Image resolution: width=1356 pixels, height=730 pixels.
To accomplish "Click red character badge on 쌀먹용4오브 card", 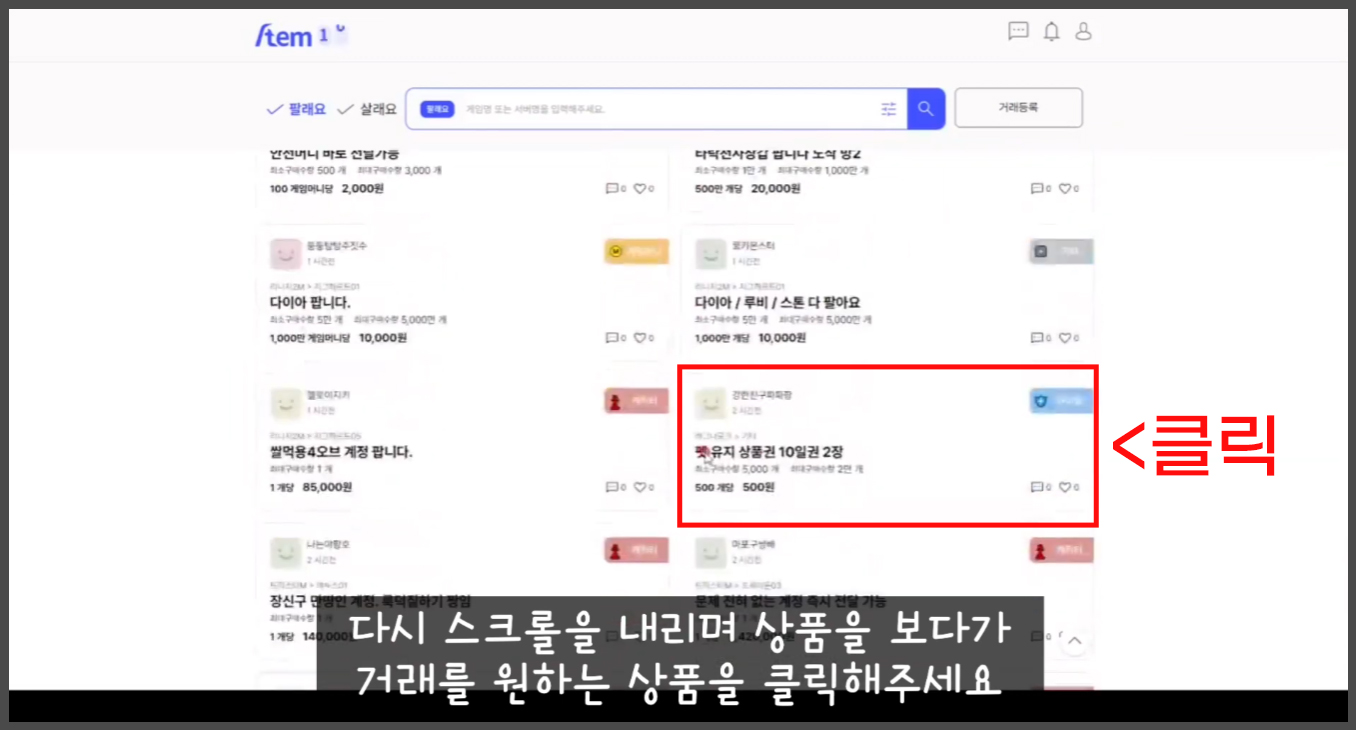I will tap(636, 401).
